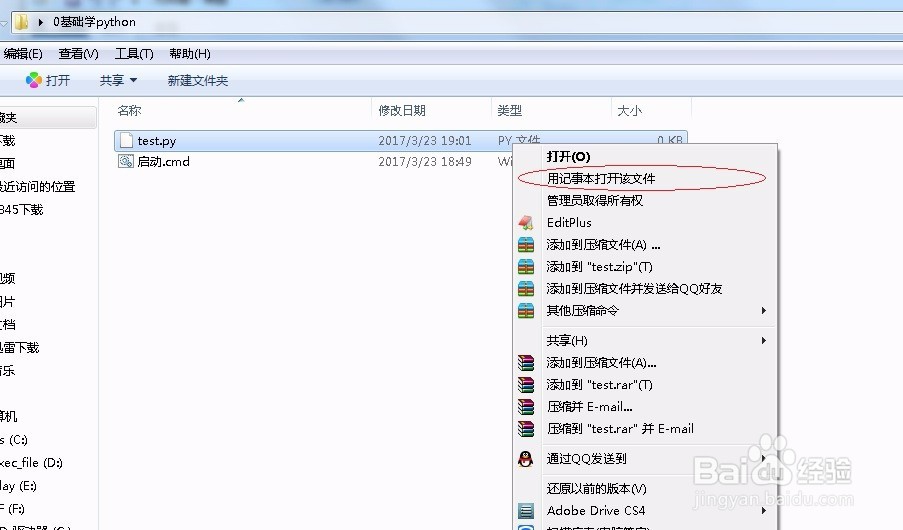Choose 还原以前的版本(V) entry
903x530 pixels.
pyautogui.click(x=596, y=489)
